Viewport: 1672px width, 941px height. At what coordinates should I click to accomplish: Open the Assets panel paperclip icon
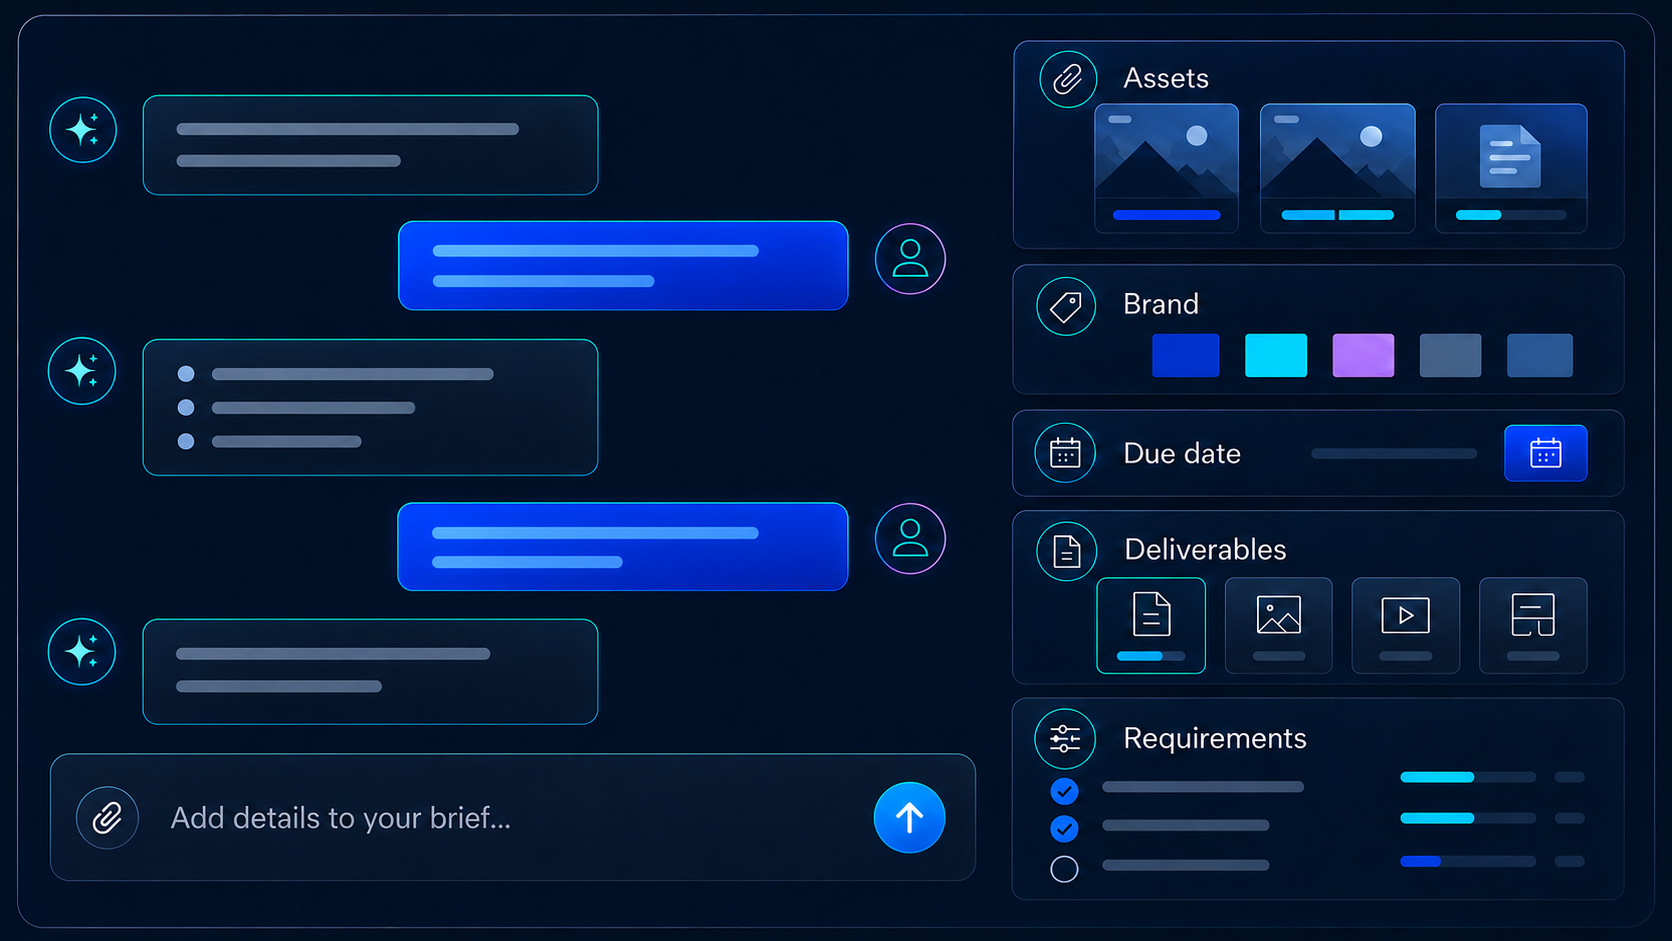click(x=1068, y=79)
